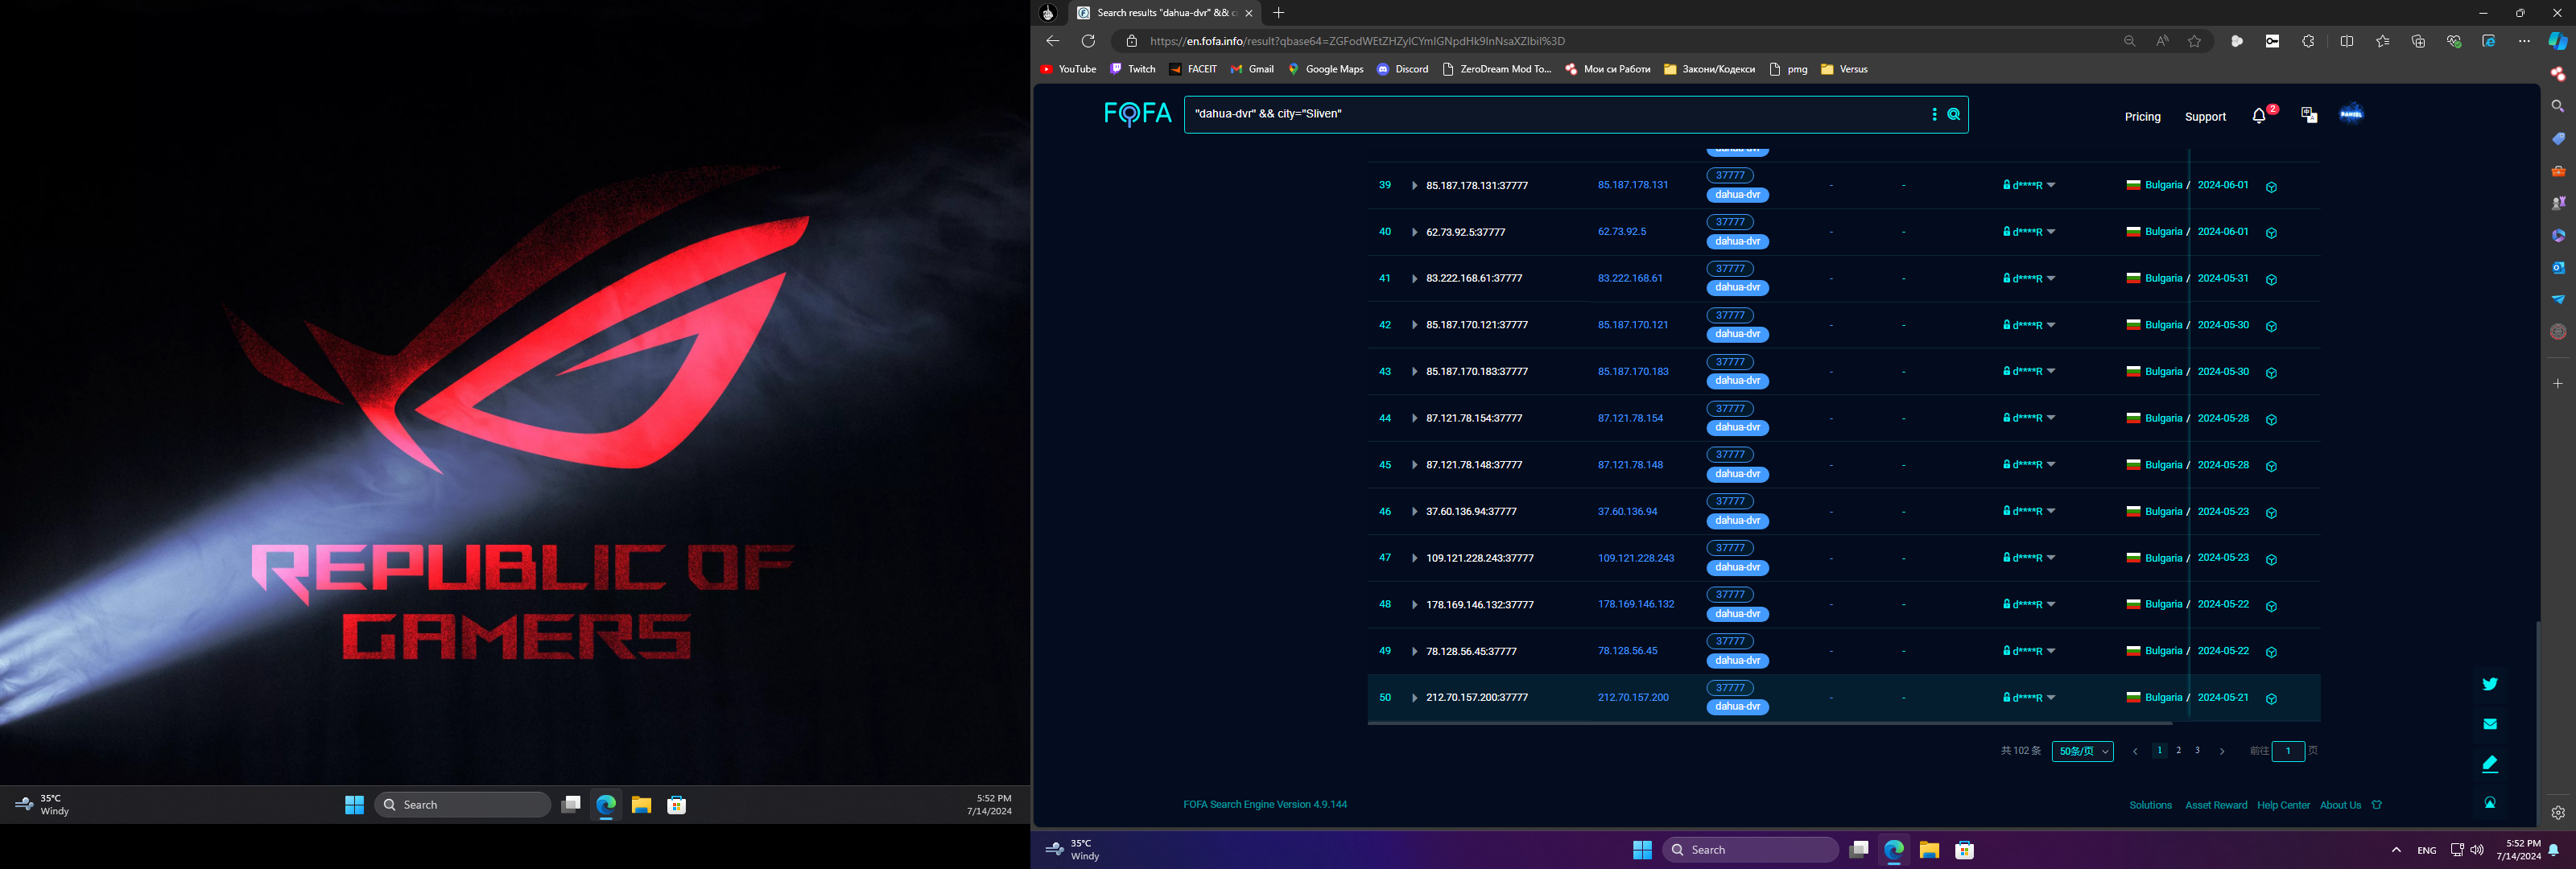Open the Solutions footer link
Viewport: 2576px width, 869px height.
[x=2150, y=805]
